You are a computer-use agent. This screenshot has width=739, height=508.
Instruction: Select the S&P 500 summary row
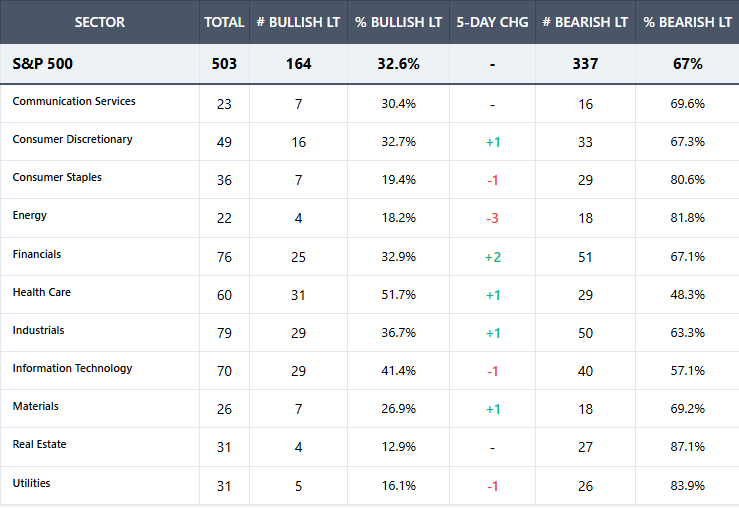(43, 64)
